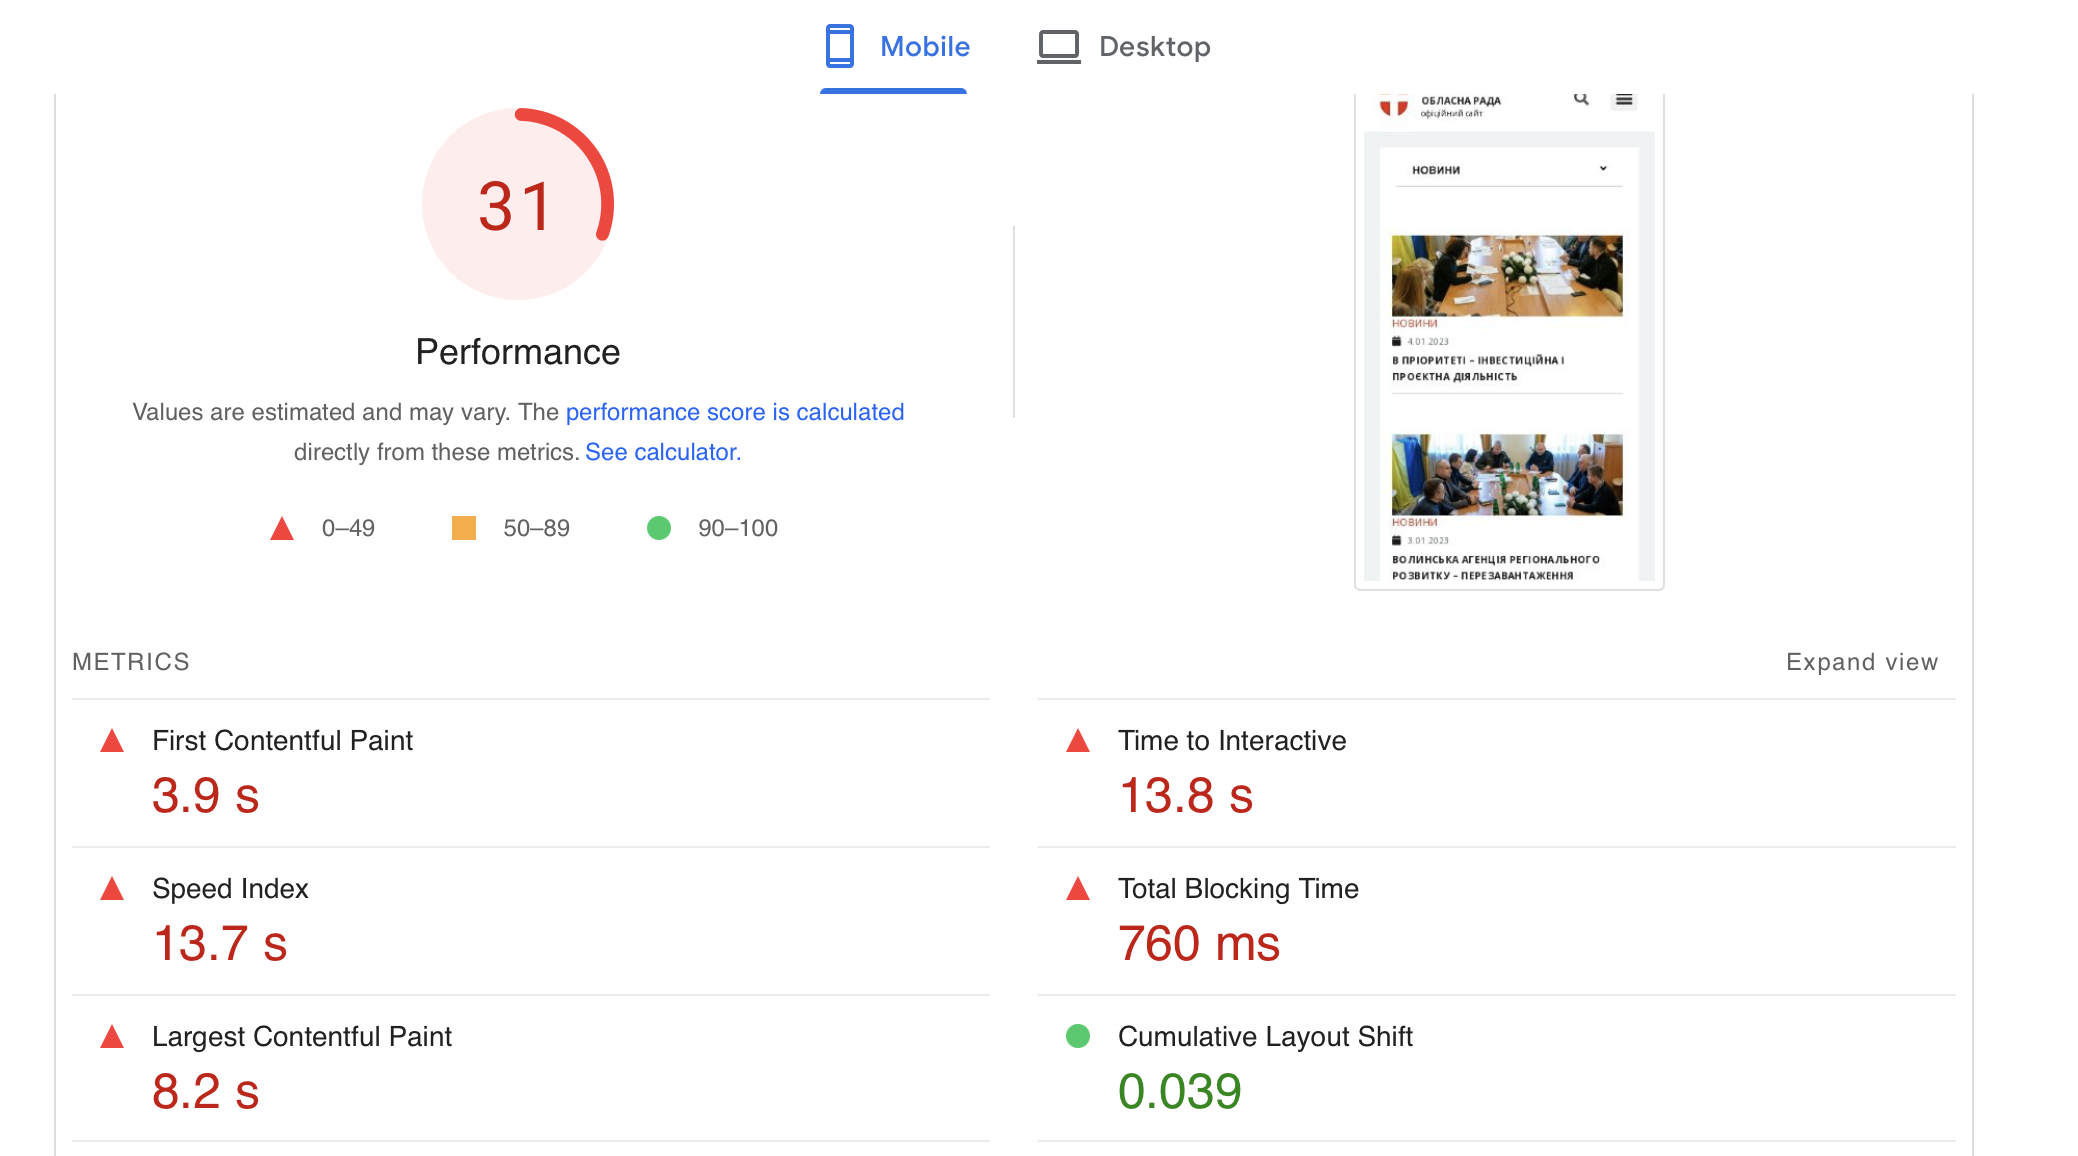Click the red triangle 0–49 legend icon
This screenshot has height=1156, width=2078.
point(282,528)
